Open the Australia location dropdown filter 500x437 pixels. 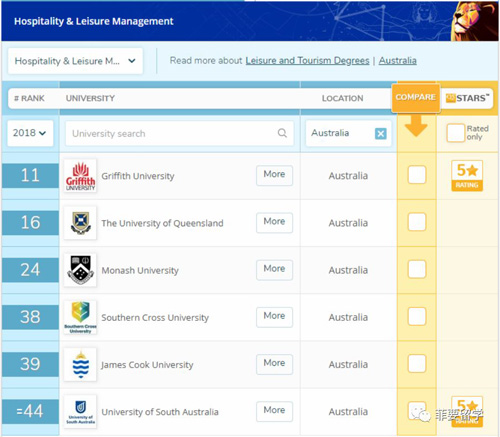tap(348, 133)
